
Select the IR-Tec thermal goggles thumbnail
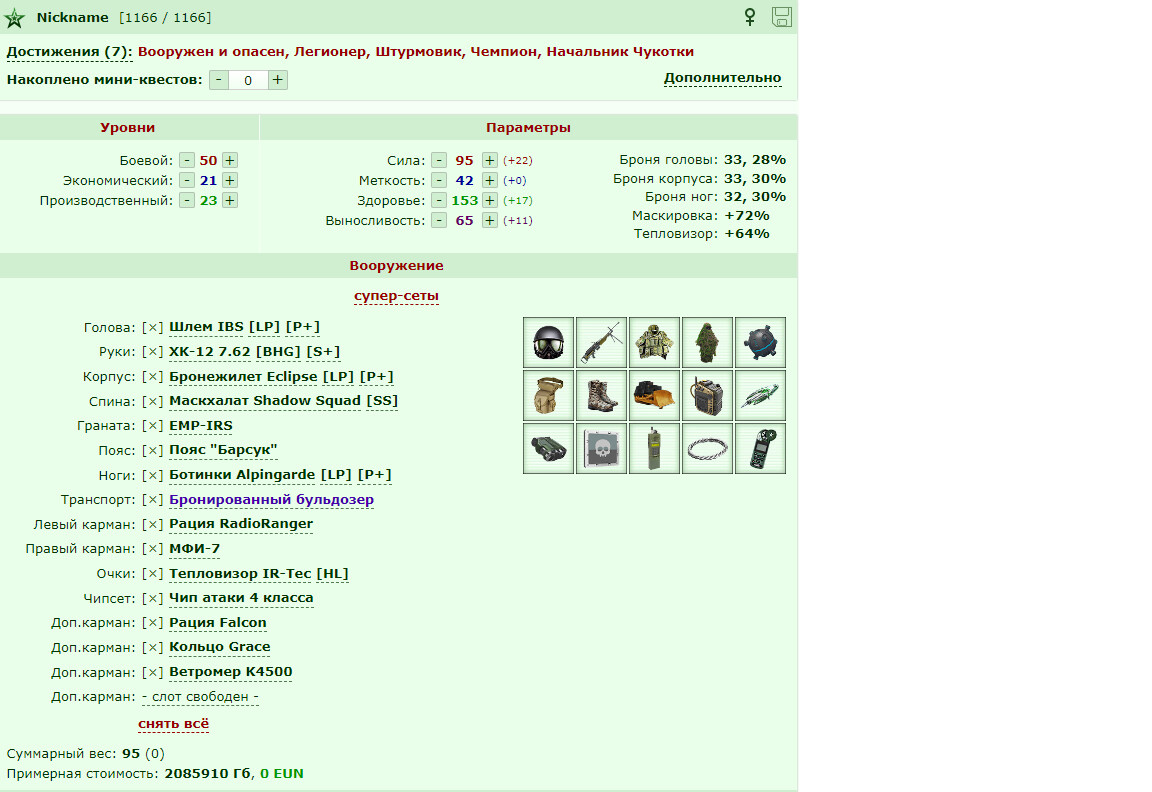549,448
